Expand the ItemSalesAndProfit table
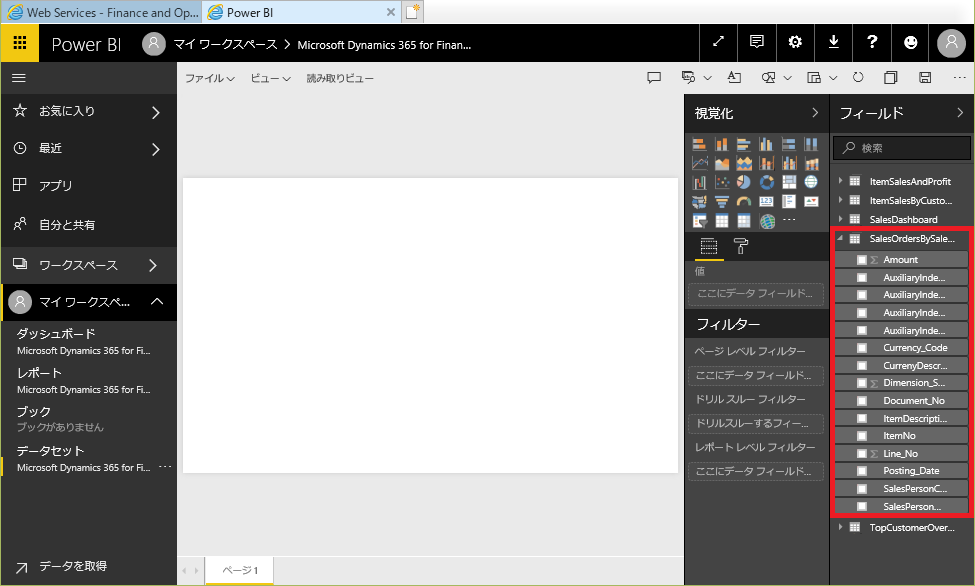The height and width of the screenshot is (586, 975). click(x=840, y=181)
